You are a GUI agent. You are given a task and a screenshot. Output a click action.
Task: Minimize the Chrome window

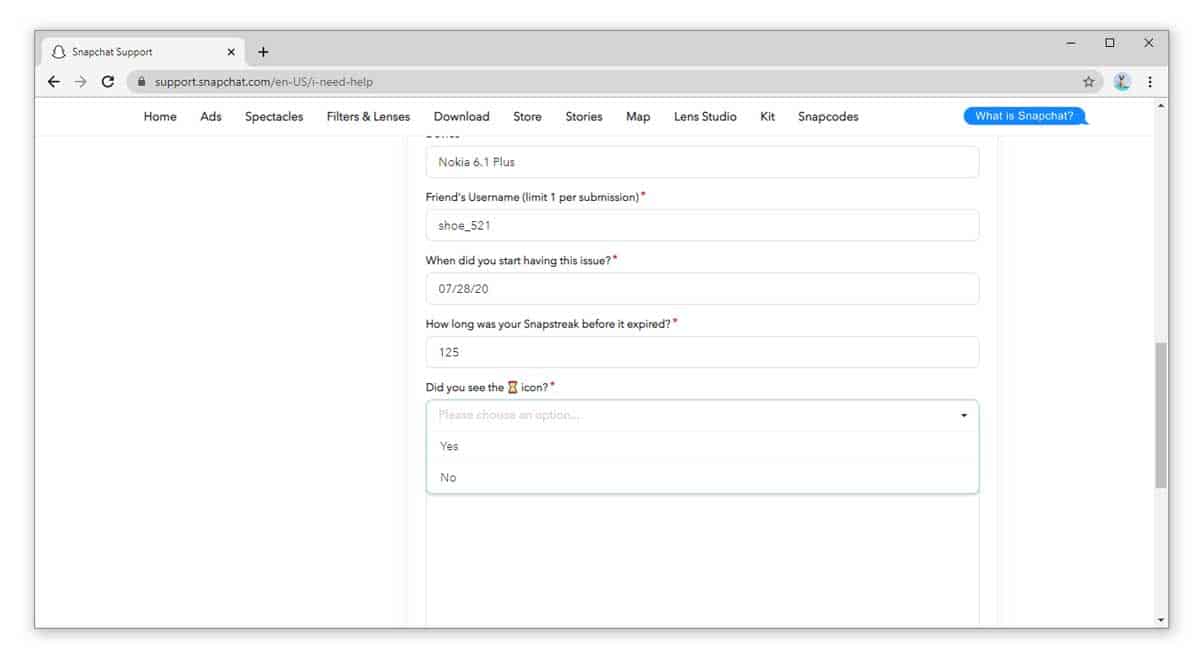point(1072,43)
